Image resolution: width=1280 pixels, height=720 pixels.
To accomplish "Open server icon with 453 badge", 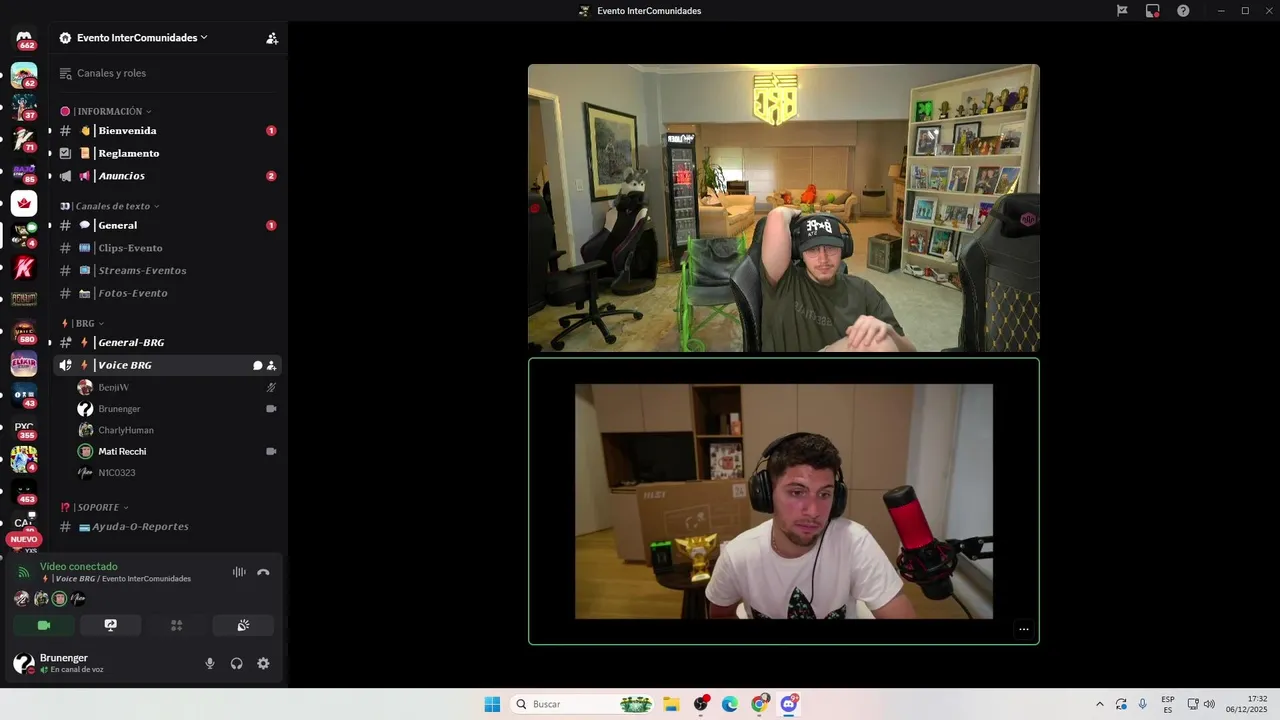I will coord(24,491).
